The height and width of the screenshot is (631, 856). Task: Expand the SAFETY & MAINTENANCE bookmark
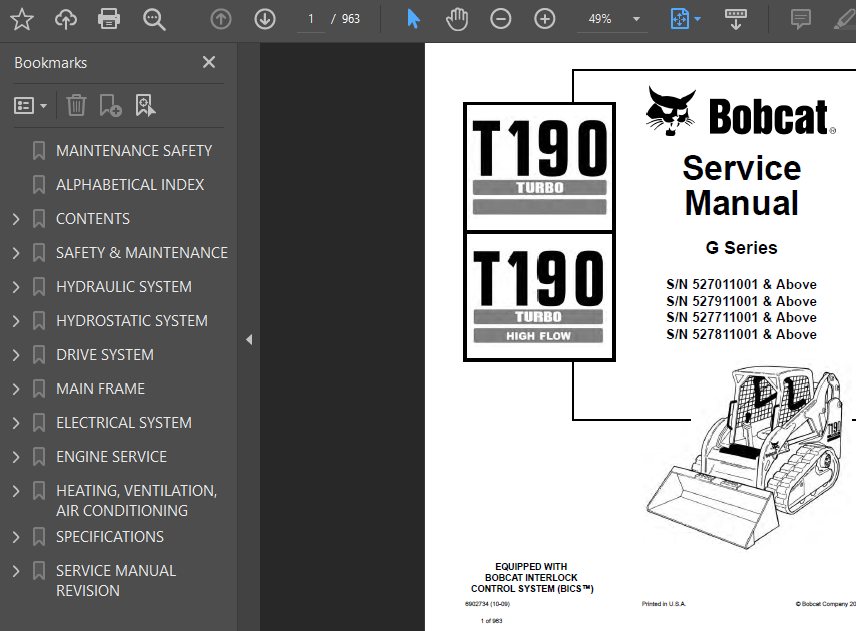(16, 253)
